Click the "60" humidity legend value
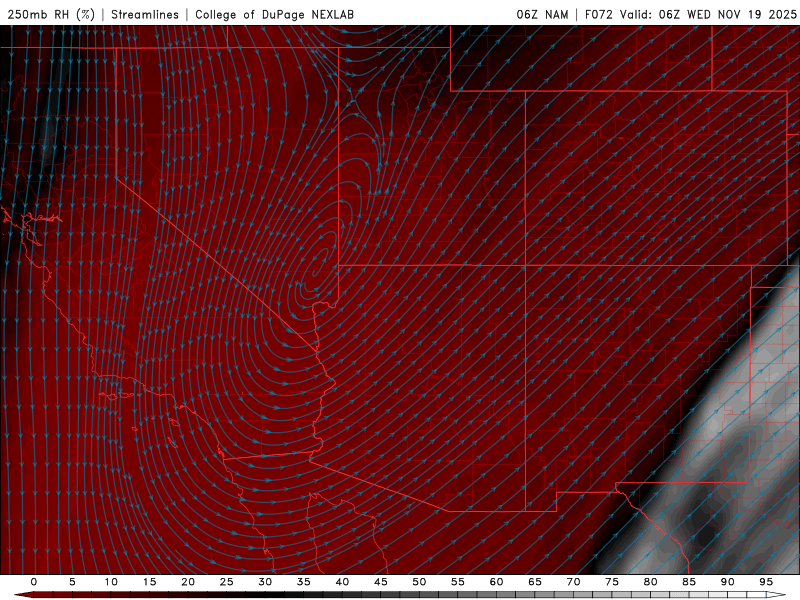The height and width of the screenshot is (600, 800). (496, 582)
